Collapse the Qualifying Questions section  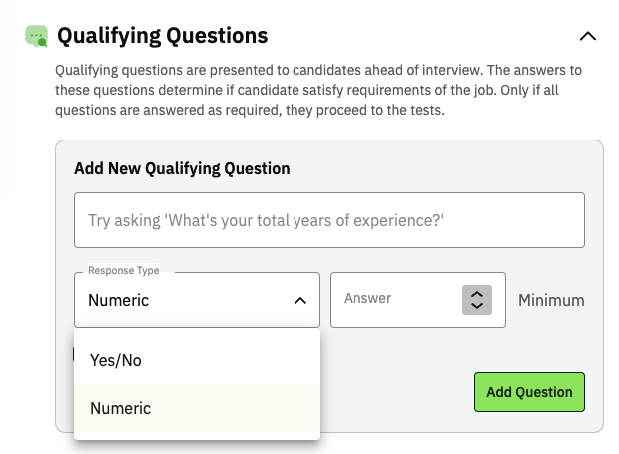coord(588,36)
